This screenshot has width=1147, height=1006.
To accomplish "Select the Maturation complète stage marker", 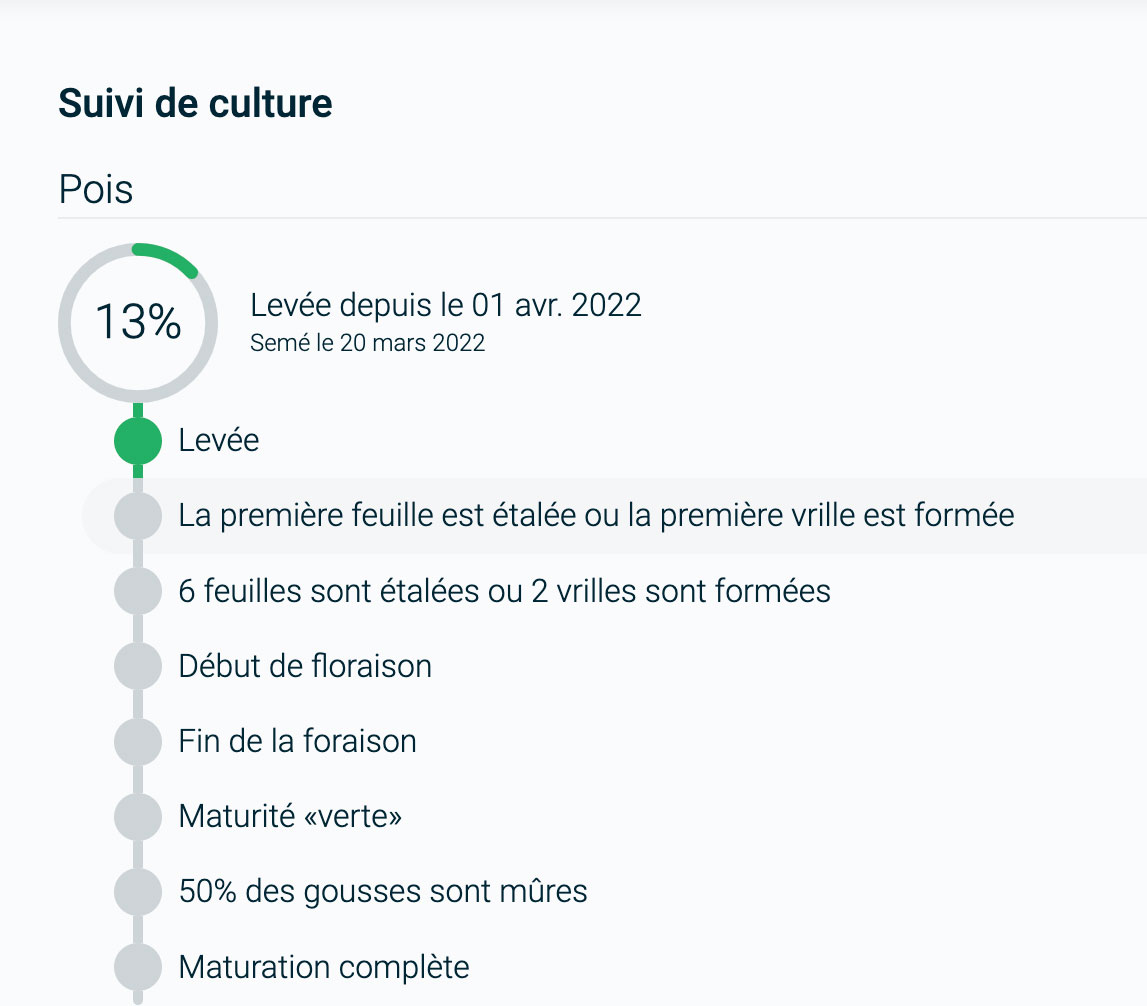I will pos(138,967).
